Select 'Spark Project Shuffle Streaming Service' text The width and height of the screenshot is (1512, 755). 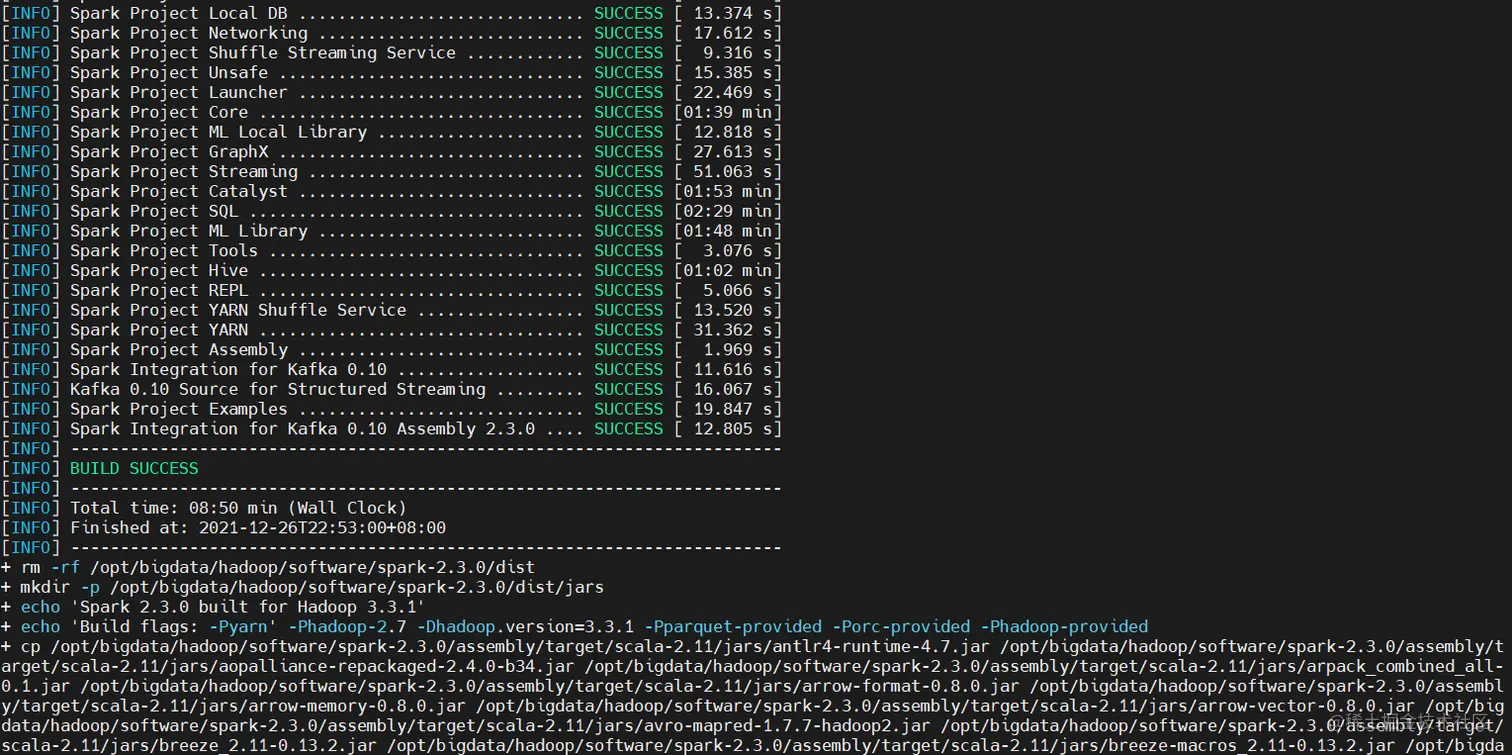[x=263, y=53]
